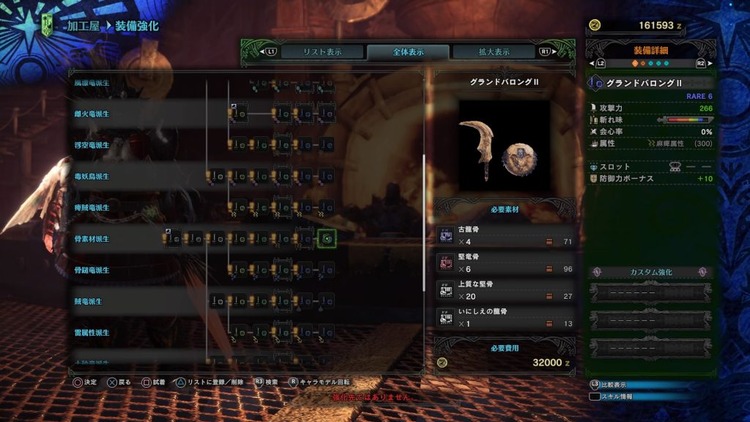Switch to the 拡大表示 tab

(494, 52)
